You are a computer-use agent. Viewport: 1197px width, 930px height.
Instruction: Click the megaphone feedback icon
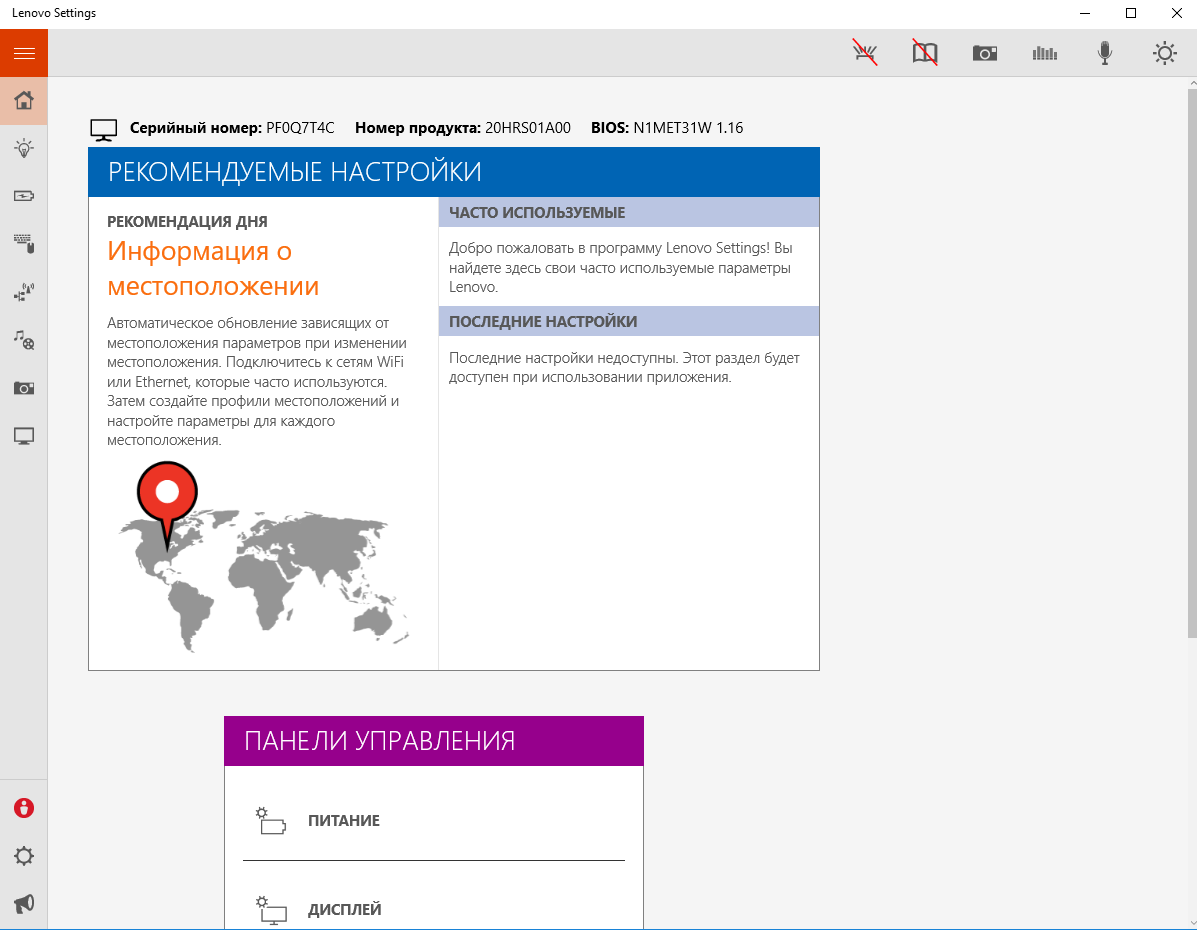coord(24,904)
